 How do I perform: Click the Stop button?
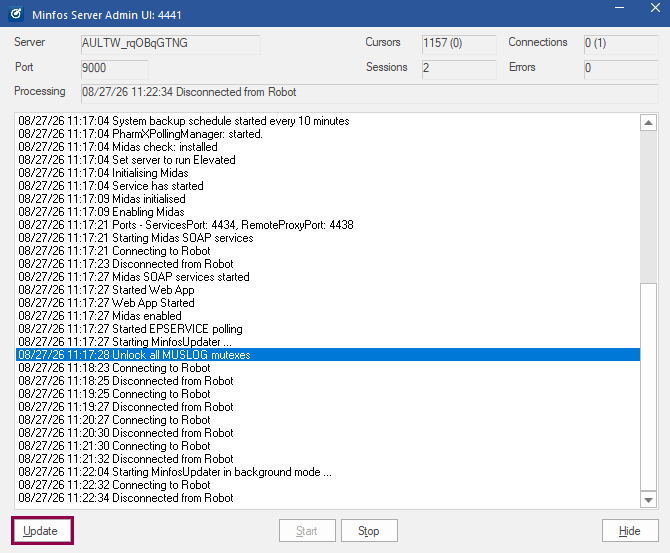tap(369, 531)
